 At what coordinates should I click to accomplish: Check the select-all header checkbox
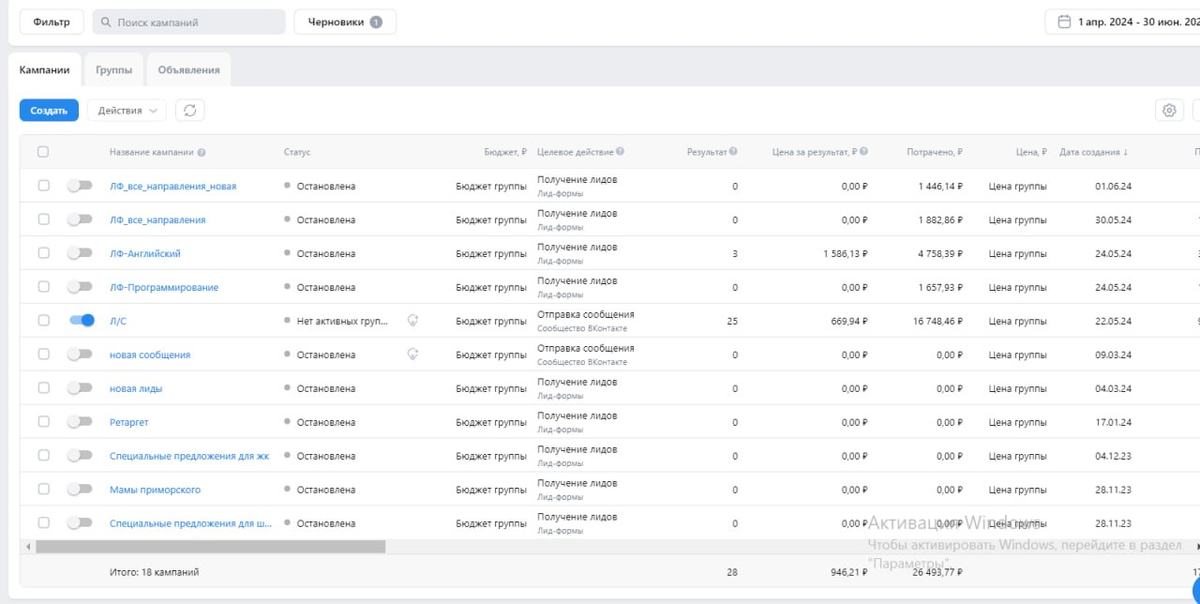coord(43,152)
